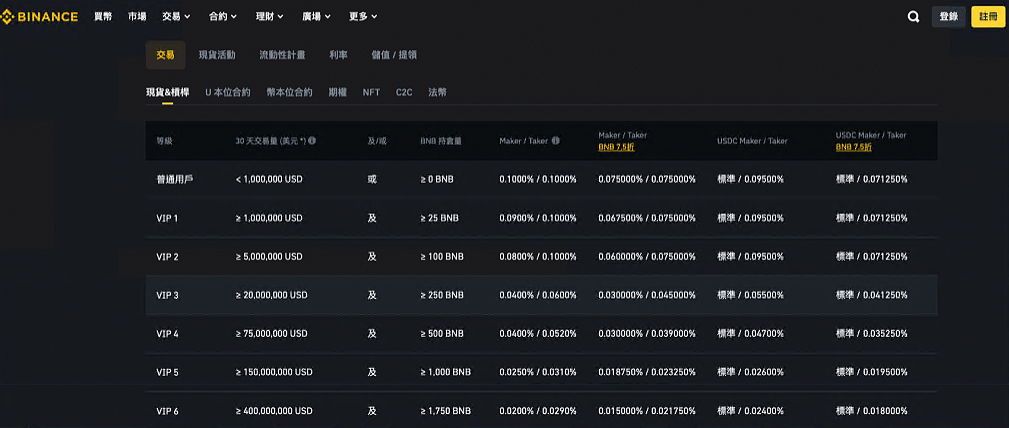Expand the 廣場 dropdown menu
The width and height of the screenshot is (1009, 428).
[317, 17]
